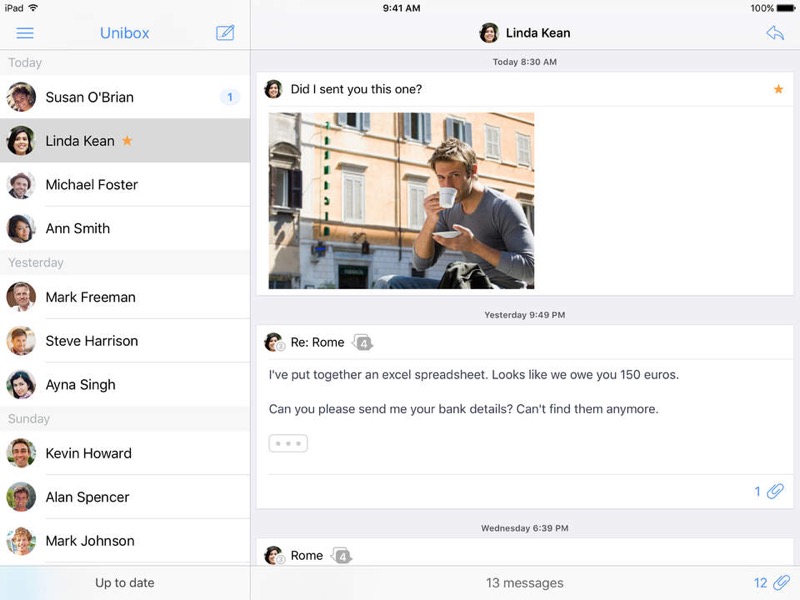Image resolution: width=800 pixels, height=600 pixels.
Task: Tap the Unibox title
Action: (124, 33)
